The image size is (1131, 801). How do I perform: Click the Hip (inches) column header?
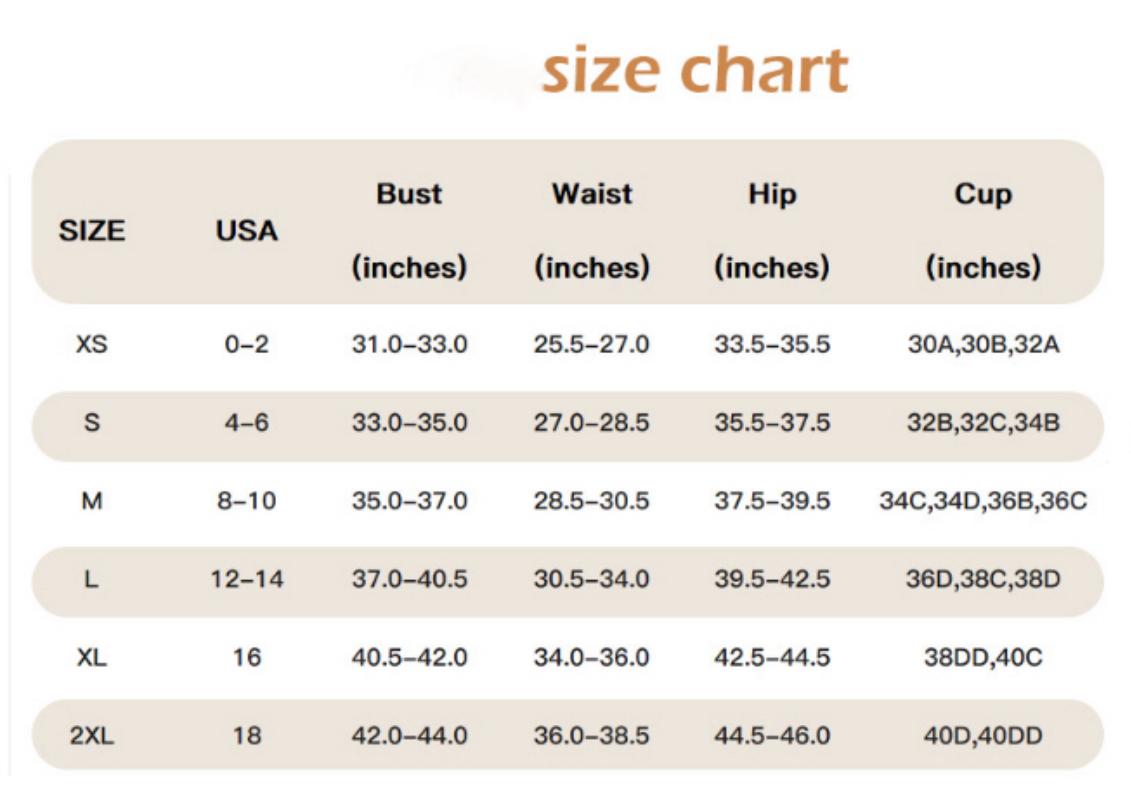point(772,230)
